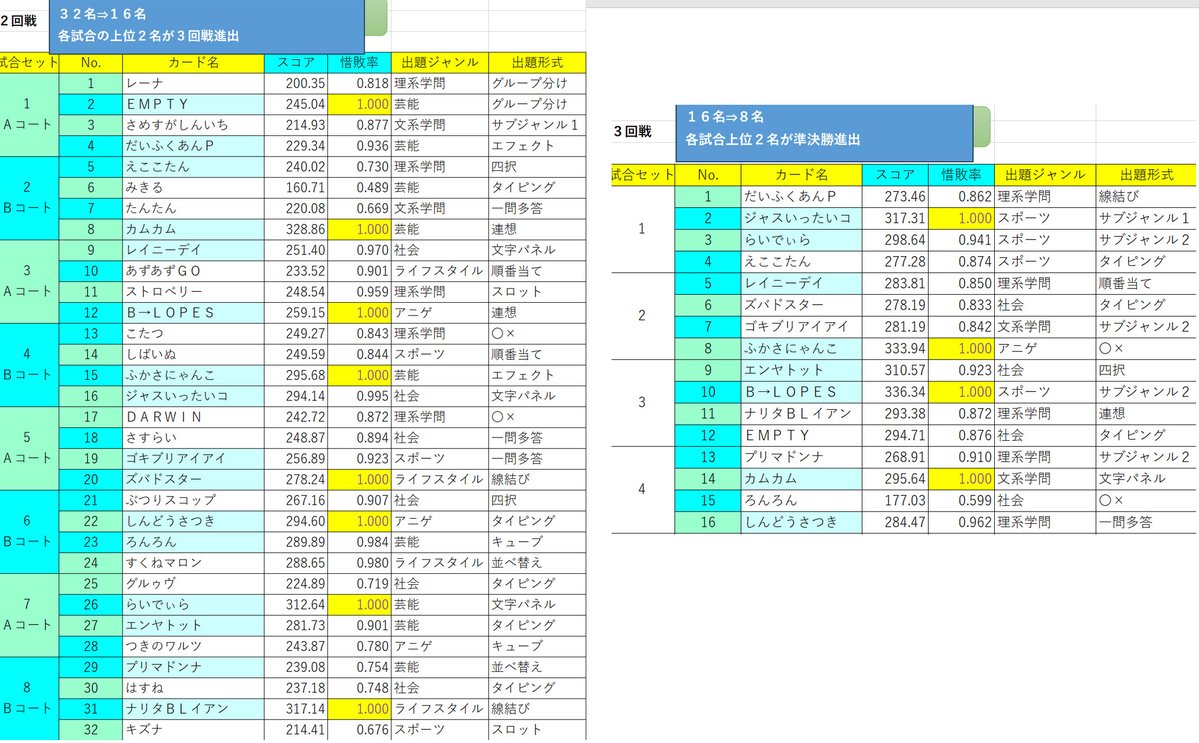This screenshot has width=1199, height=743.
Task: Select the score cell '281.73'
Action: (296, 625)
